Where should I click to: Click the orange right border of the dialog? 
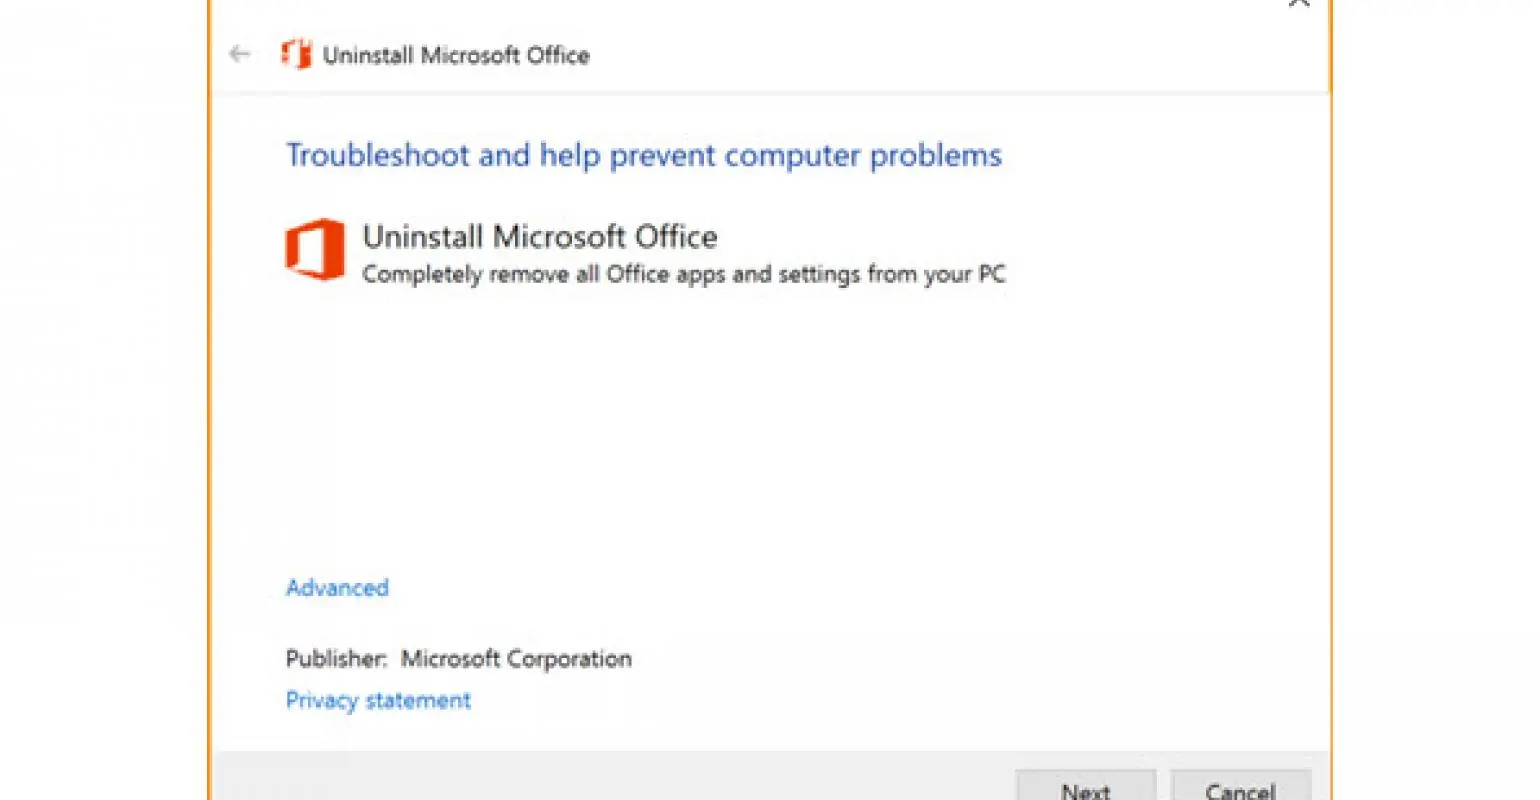1331,400
